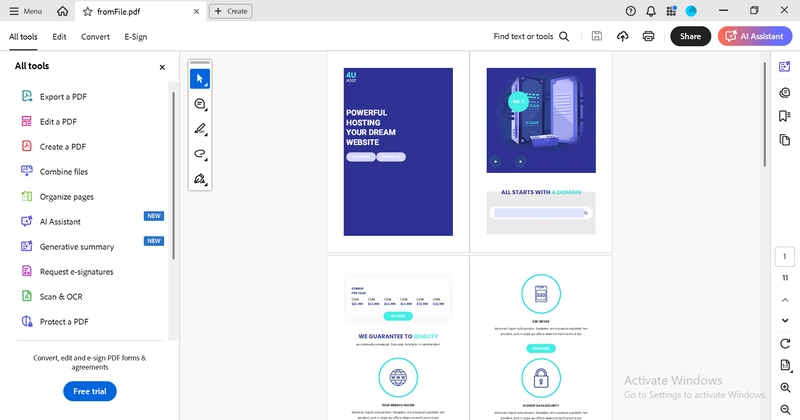This screenshot has width=800, height=420.
Task: Click the Powerful Hosting page thumbnail
Action: 398,152
